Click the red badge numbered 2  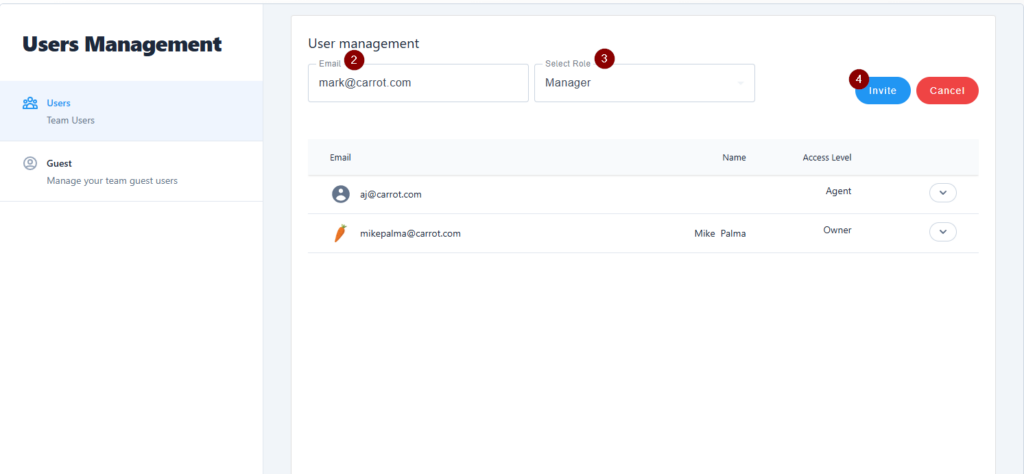pos(354,59)
